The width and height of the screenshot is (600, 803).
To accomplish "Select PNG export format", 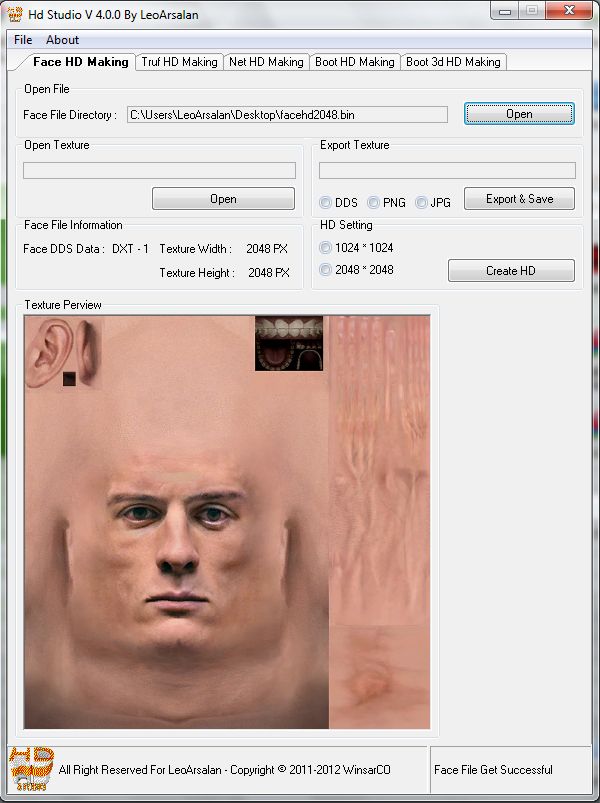I will click(374, 202).
